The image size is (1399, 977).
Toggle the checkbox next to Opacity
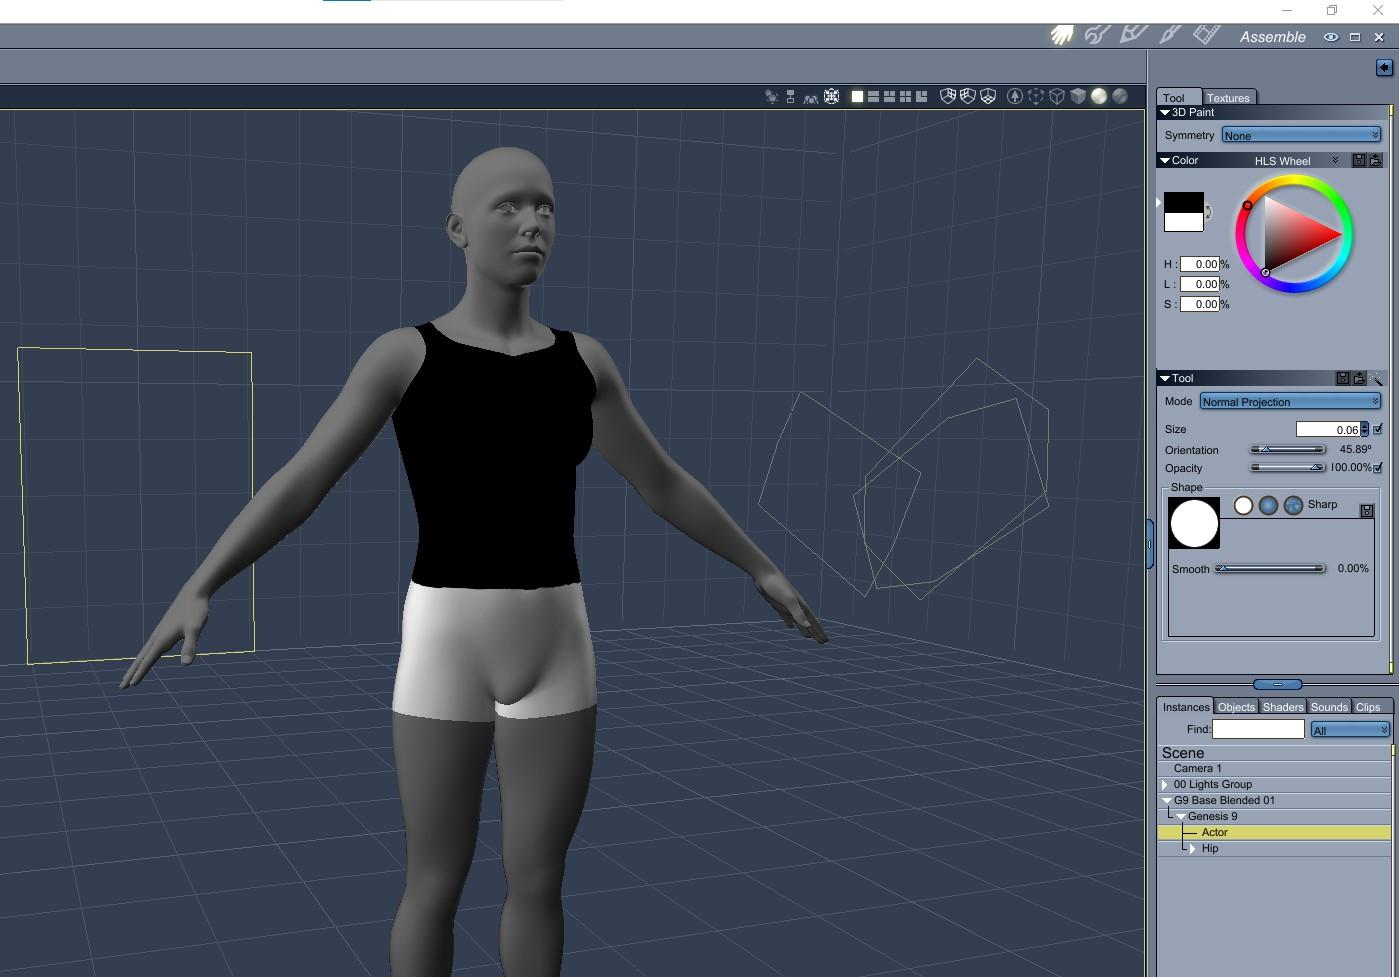(1378, 467)
